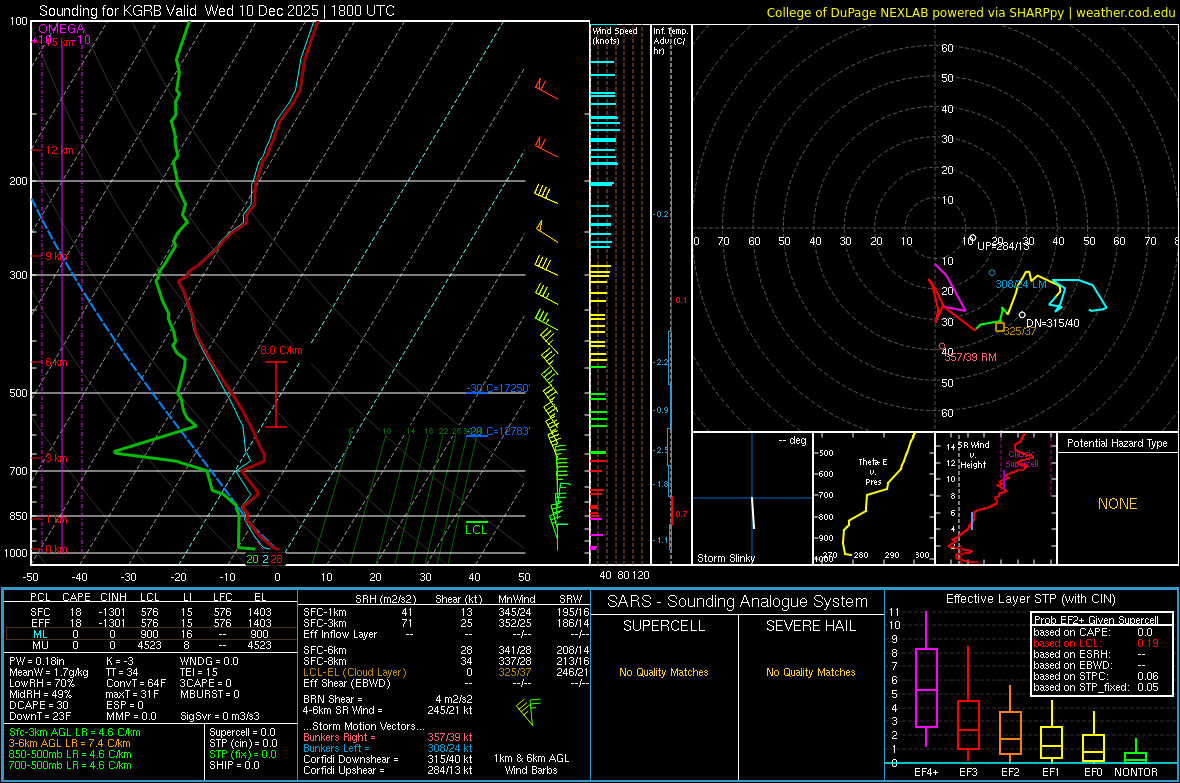
Task: Click 'BRN Shear = 4 m2/s2'
Action: tap(388, 699)
